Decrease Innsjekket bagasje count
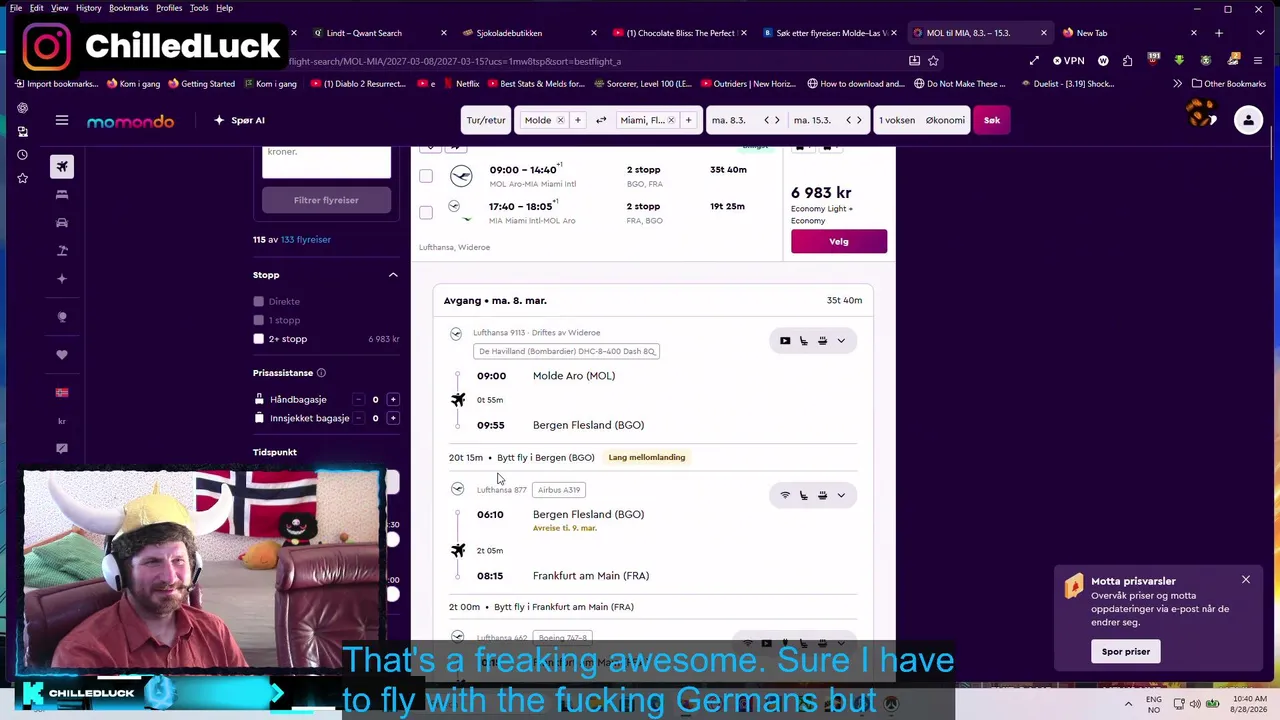Viewport: 1280px width, 720px height. [x=358, y=418]
